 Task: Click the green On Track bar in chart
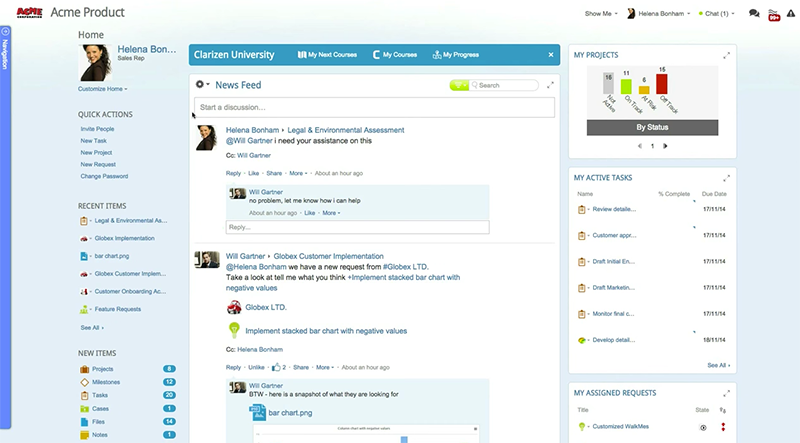(626, 86)
